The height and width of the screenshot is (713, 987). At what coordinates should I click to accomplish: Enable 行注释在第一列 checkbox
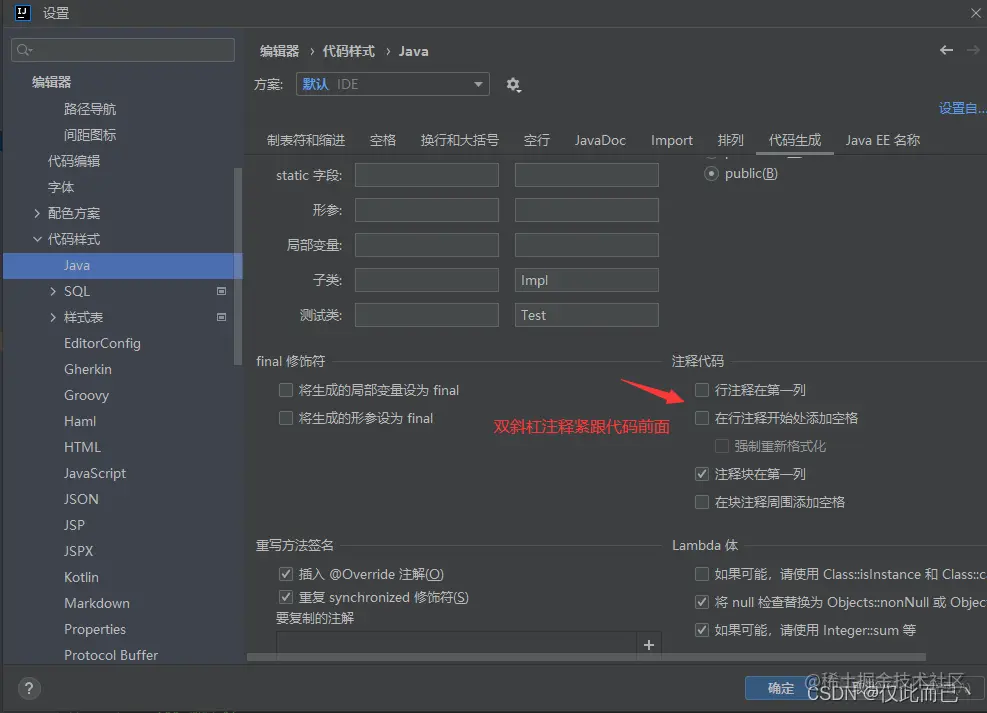click(x=701, y=390)
